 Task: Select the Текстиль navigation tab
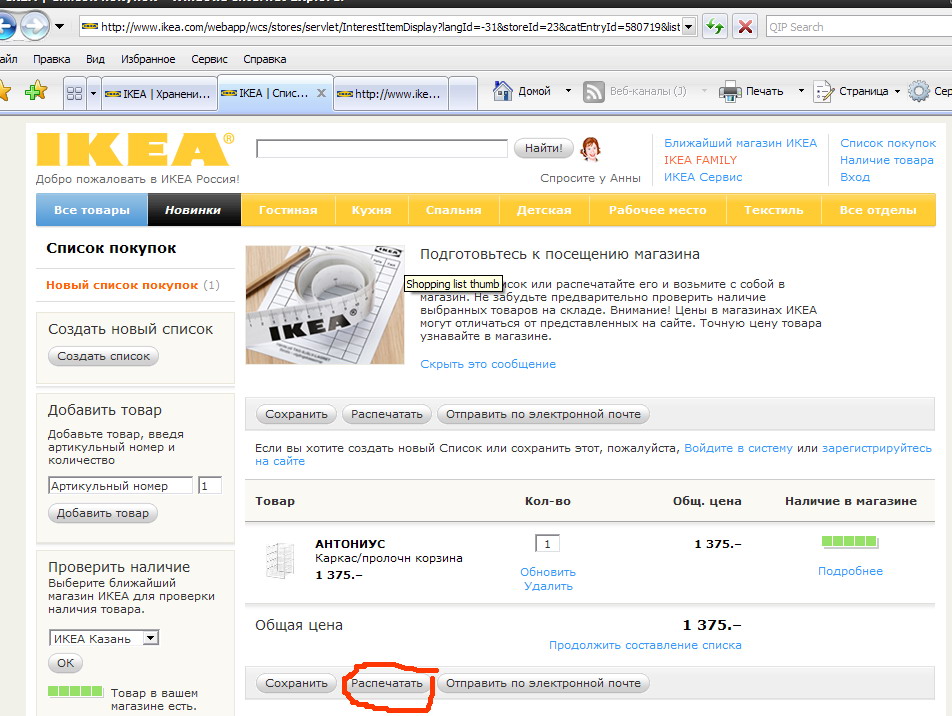tap(774, 210)
